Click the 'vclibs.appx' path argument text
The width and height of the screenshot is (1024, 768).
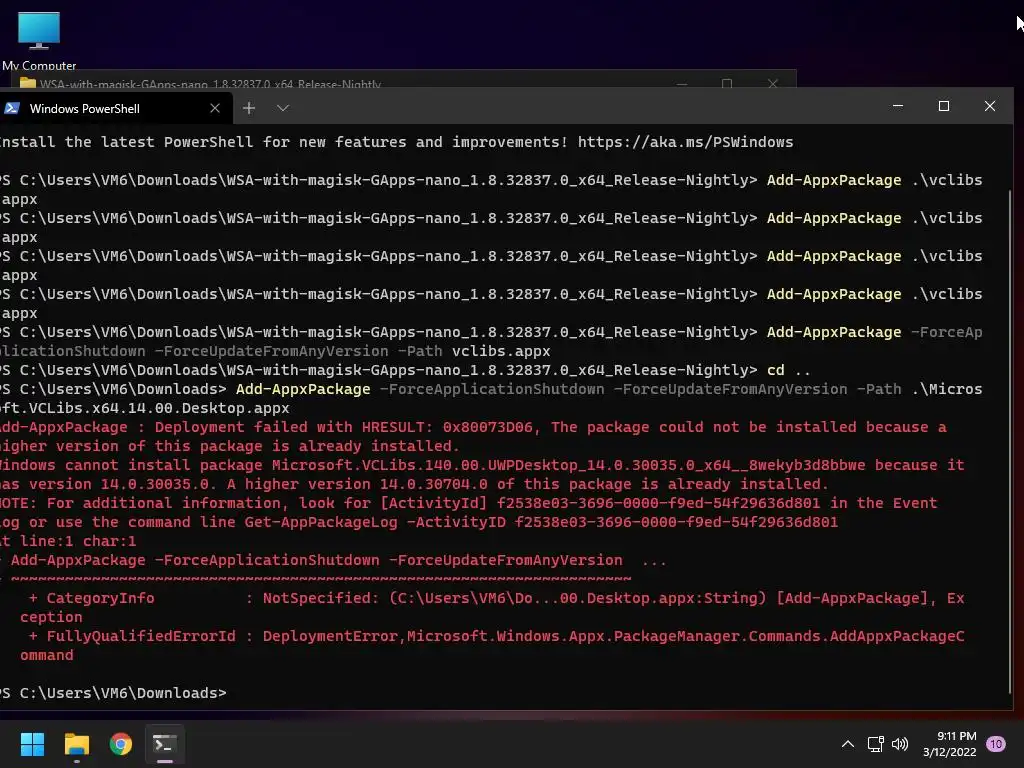pos(501,351)
